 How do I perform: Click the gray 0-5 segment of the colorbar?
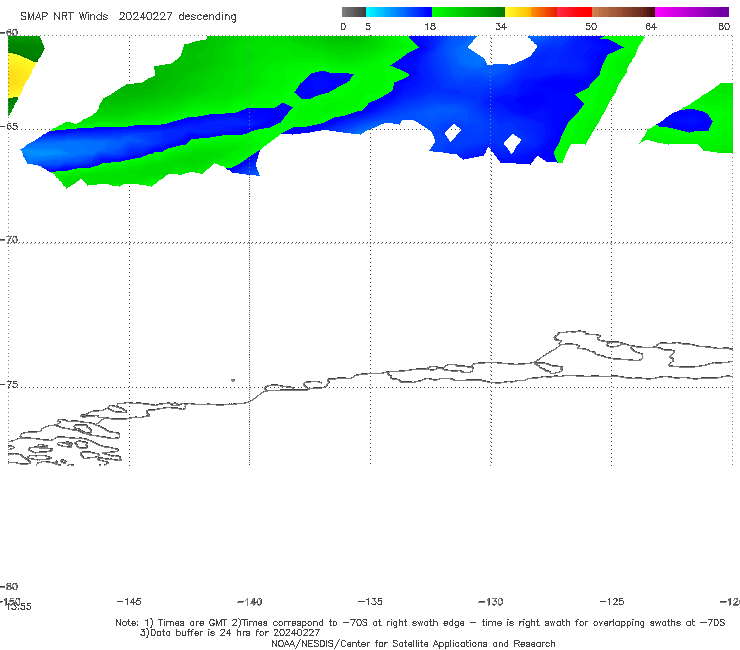point(354,12)
